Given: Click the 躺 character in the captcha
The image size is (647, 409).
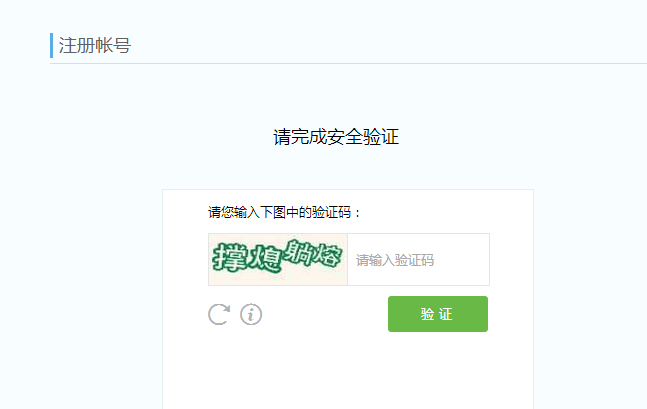Looking at the screenshot, I should tap(298, 252).
